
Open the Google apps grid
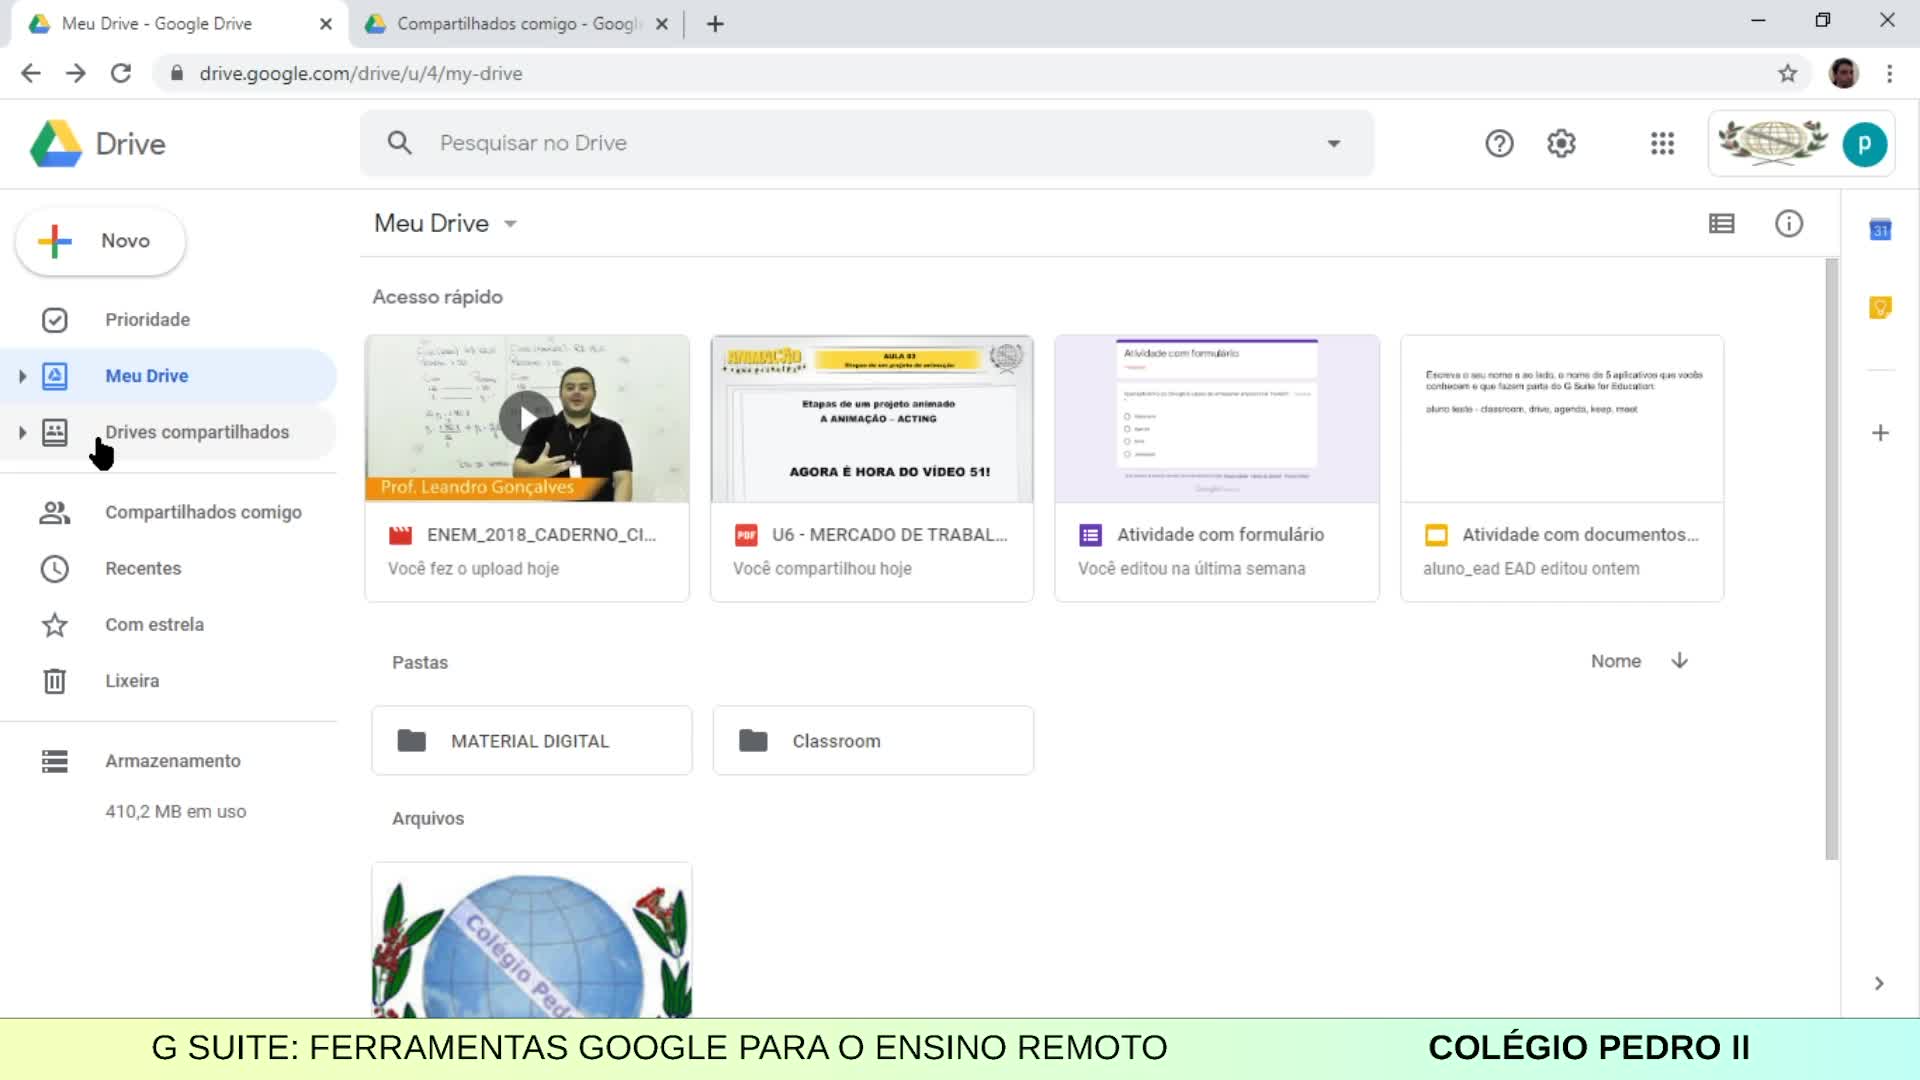[1662, 144]
